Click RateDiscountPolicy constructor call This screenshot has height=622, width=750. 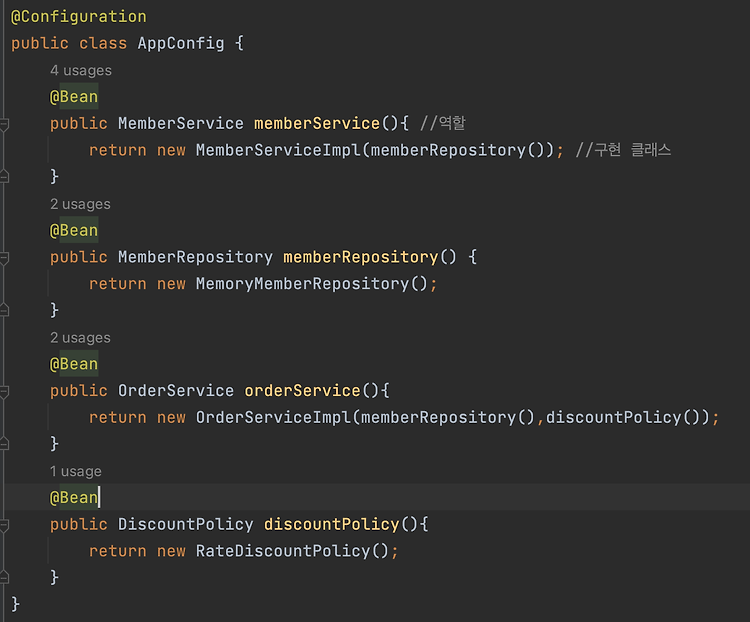click(283, 551)
